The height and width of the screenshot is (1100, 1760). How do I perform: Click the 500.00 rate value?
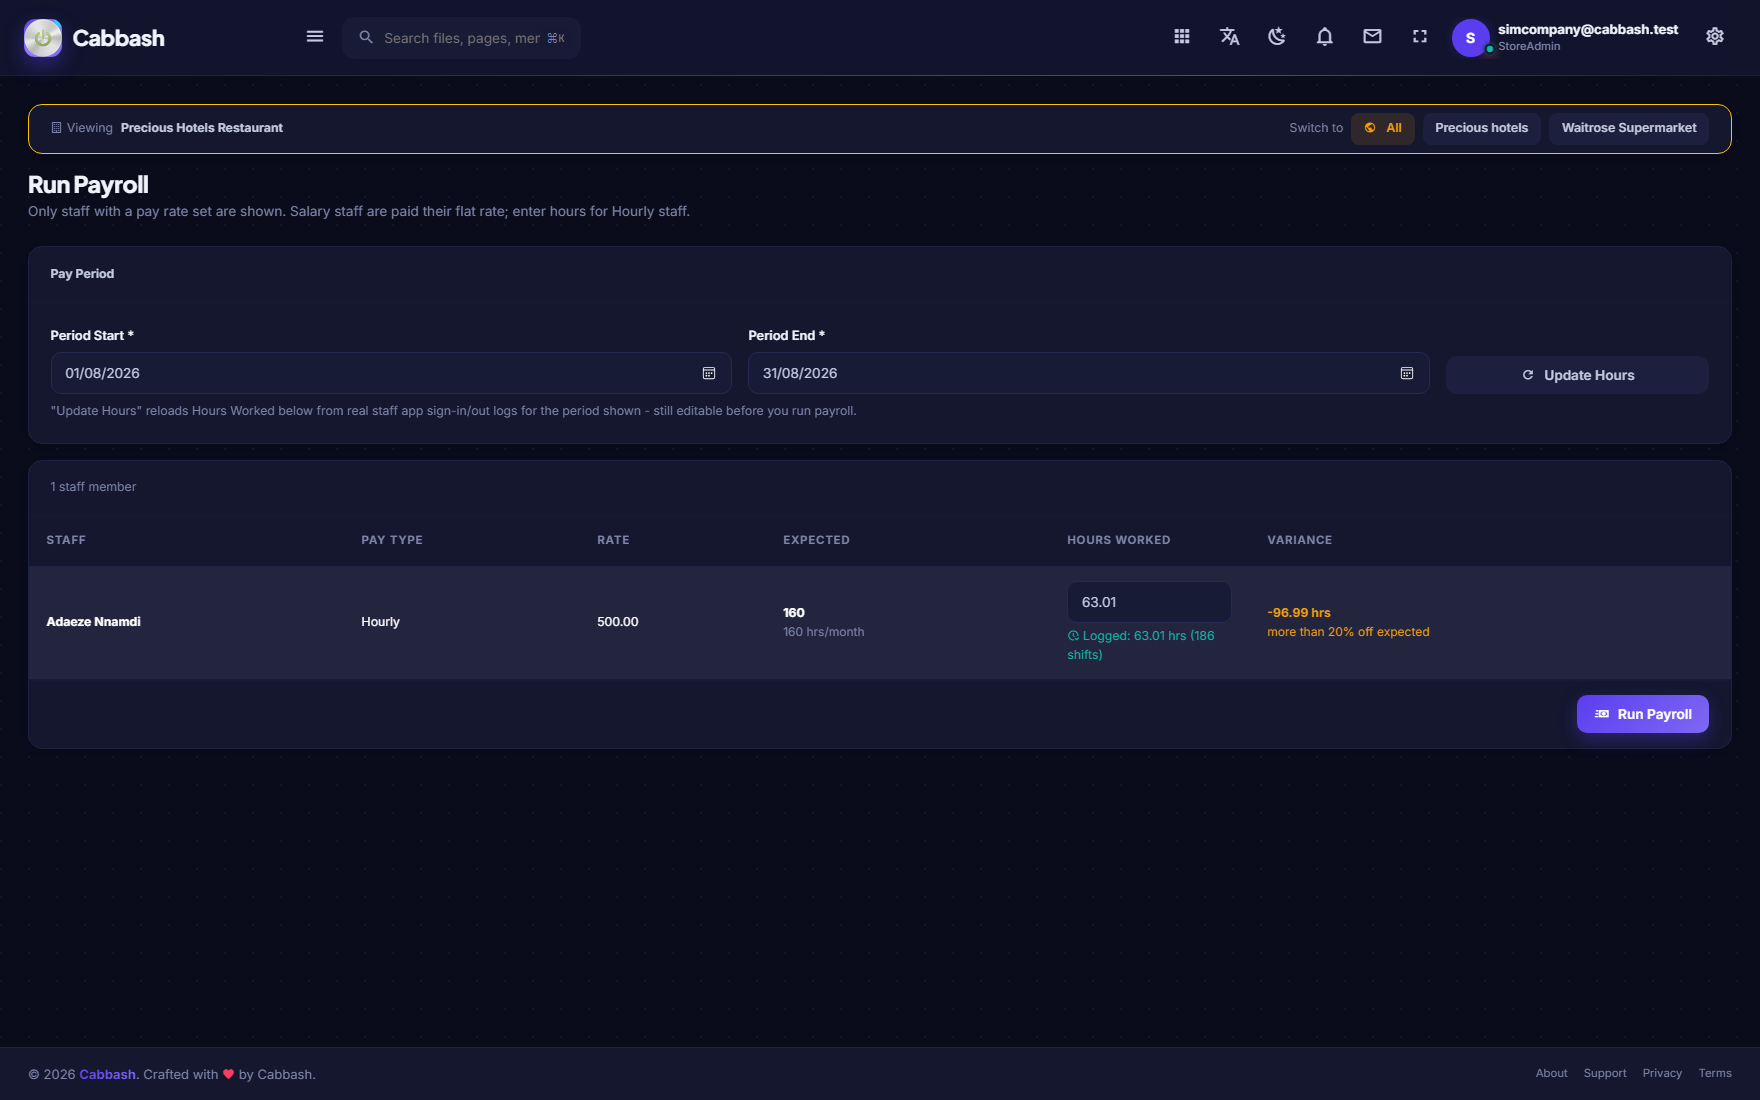[x=618, y=622]
